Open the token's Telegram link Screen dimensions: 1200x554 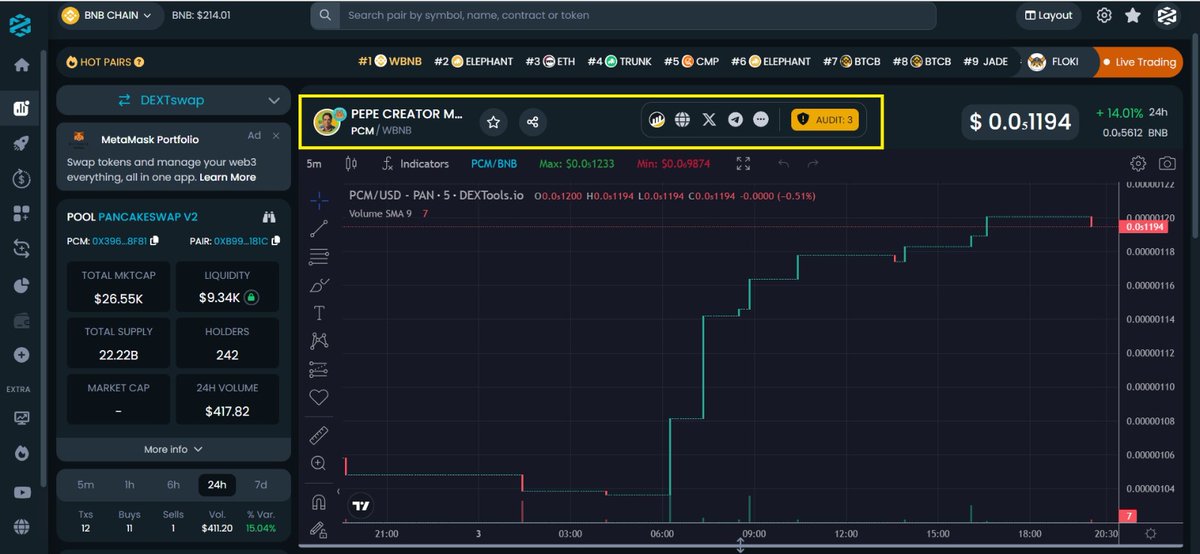[735, 120]
